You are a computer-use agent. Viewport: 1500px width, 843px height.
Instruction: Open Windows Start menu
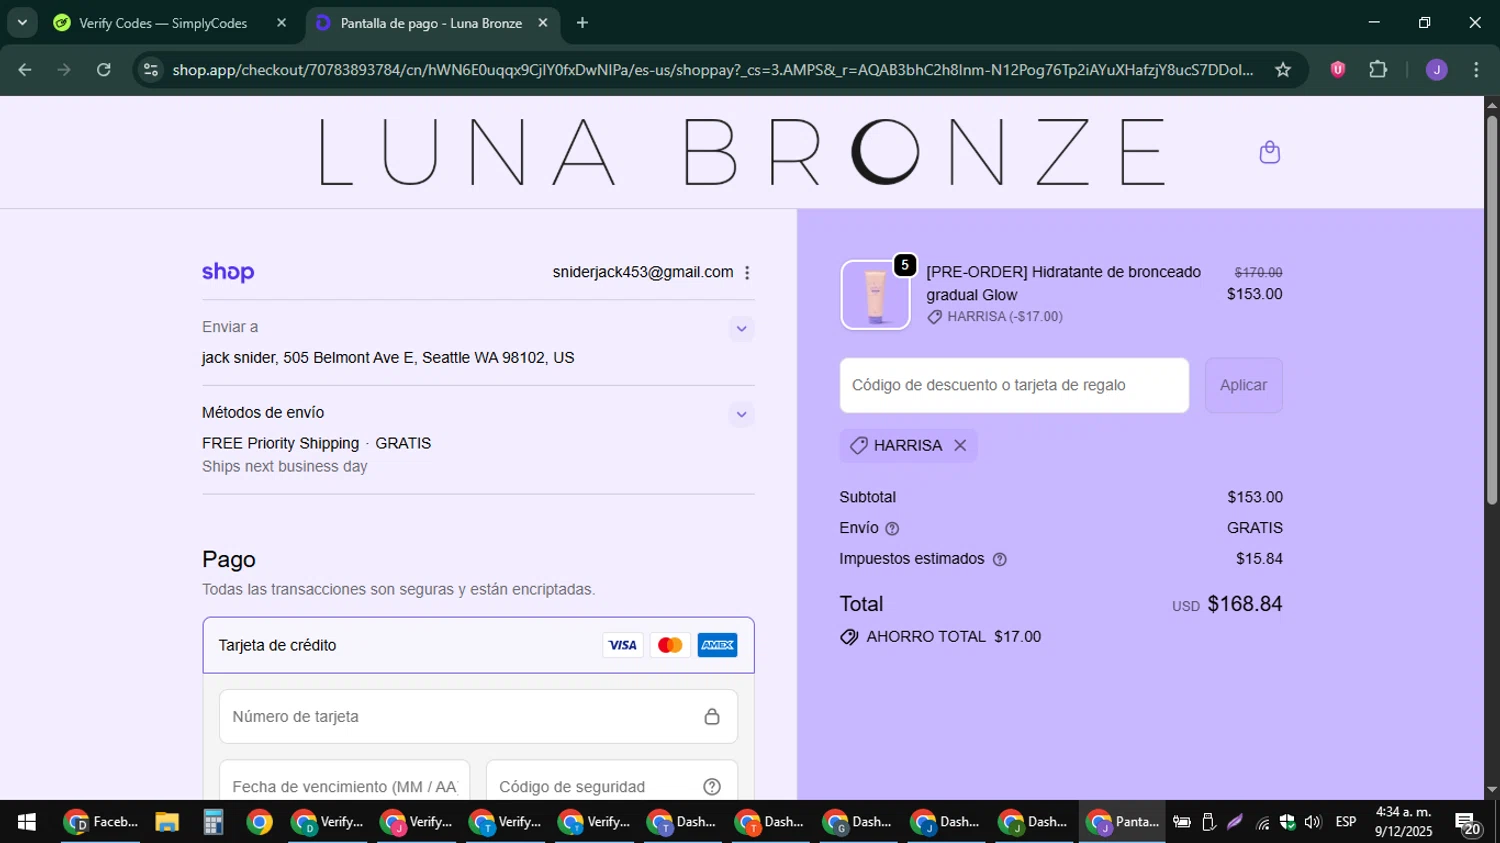[x=27, y=822]
